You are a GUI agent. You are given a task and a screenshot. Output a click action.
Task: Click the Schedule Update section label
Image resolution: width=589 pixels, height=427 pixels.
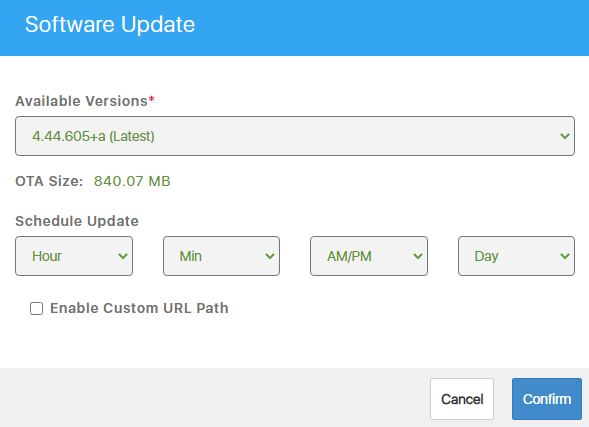(77, 221)
